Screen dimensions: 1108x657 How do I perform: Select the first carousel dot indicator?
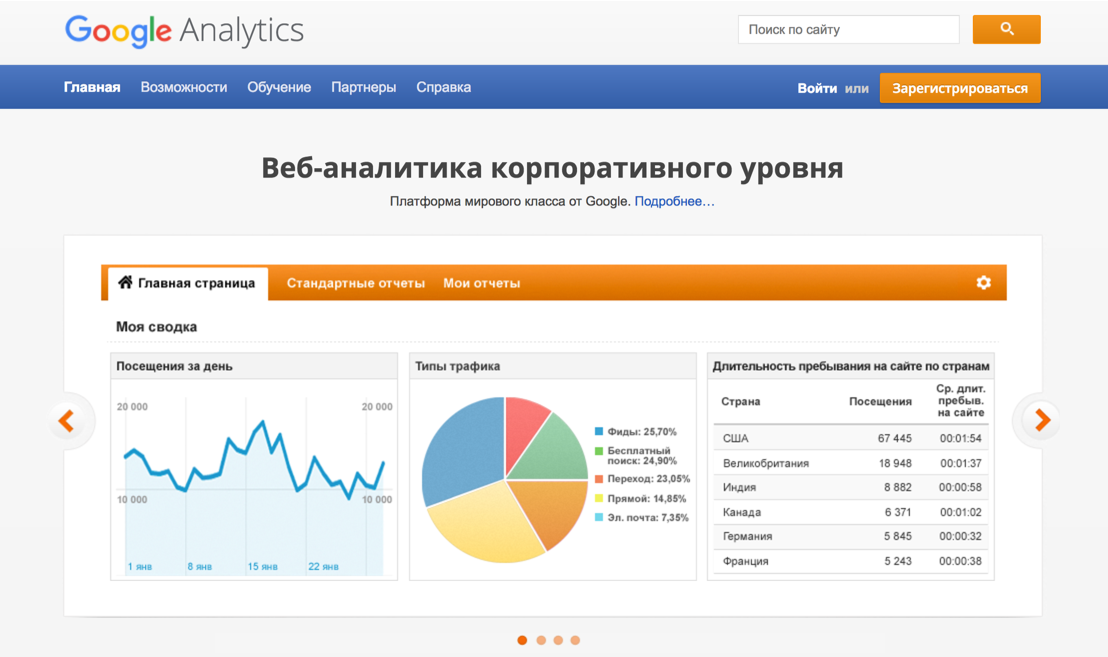[x=522, y=640]
